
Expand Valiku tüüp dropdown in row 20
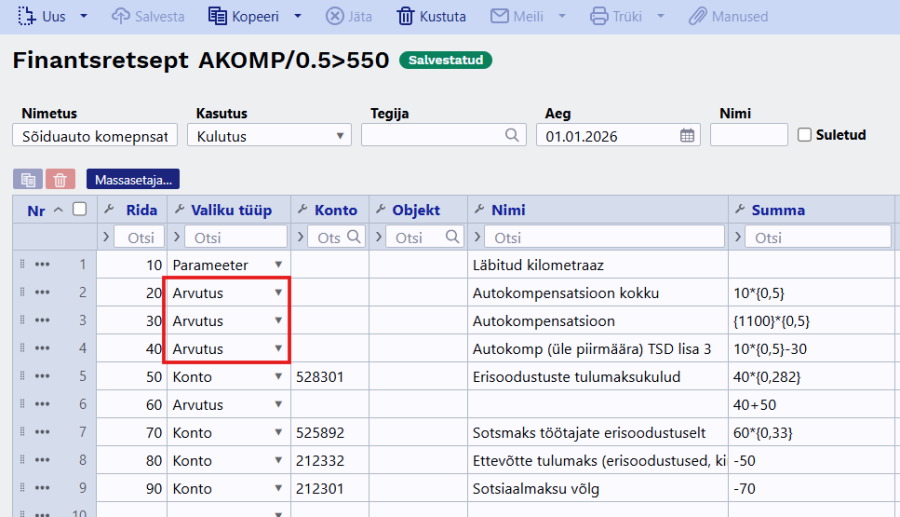(x=278, y=293)
